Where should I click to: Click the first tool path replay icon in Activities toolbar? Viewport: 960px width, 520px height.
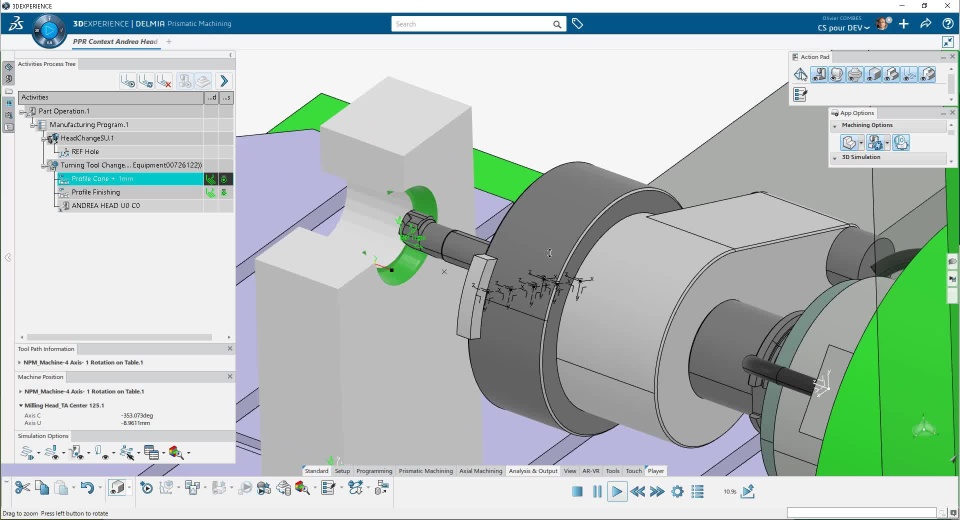pos(127,81)
